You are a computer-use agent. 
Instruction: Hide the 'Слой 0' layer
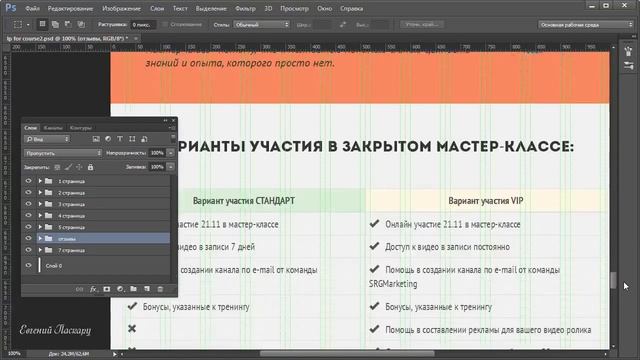coord(28,265)
